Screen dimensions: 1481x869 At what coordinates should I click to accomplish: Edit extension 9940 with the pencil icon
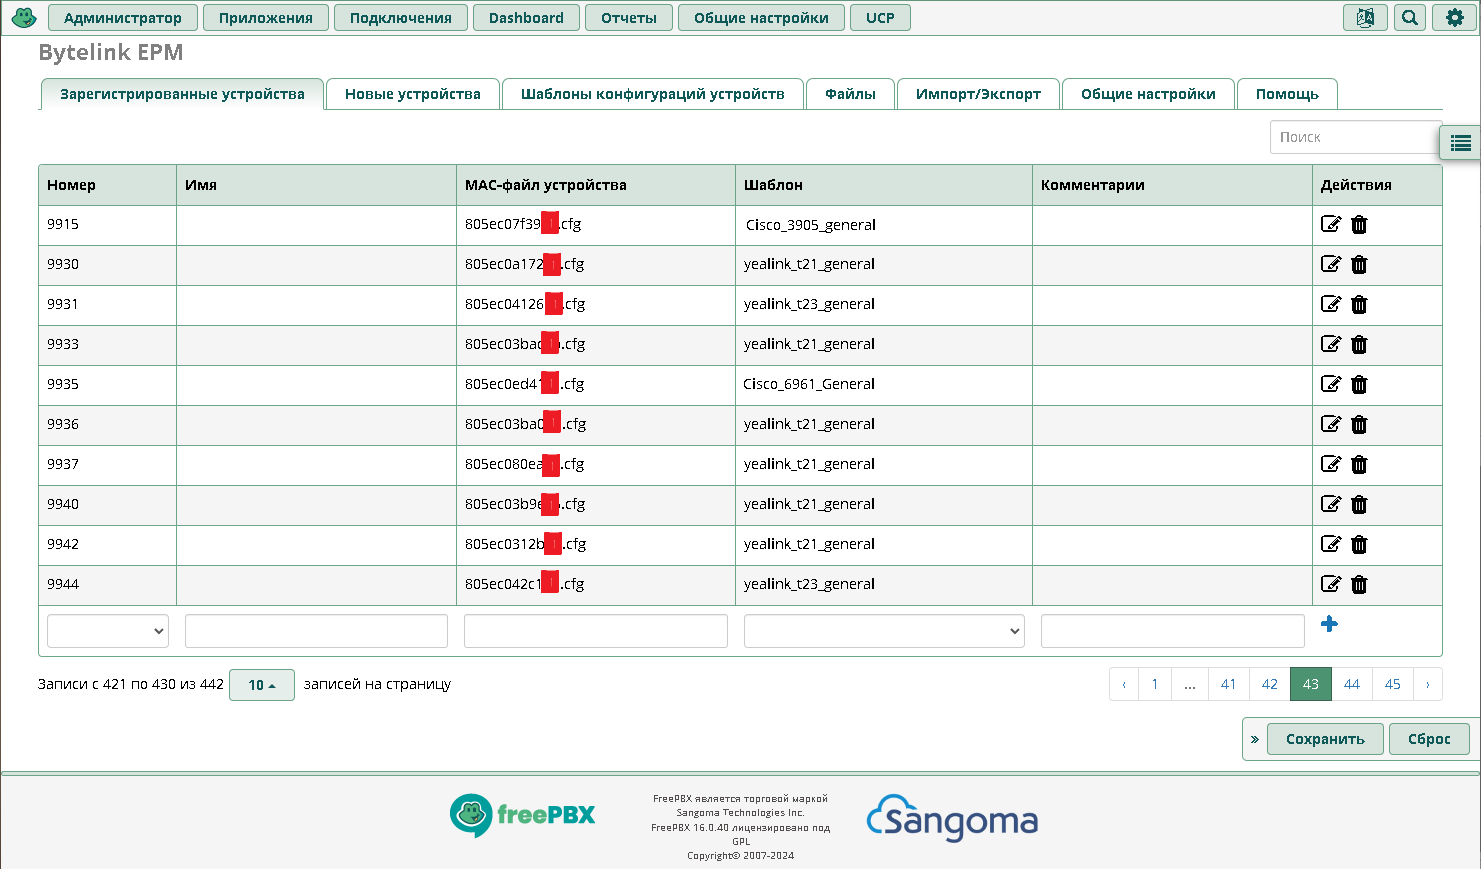point(1330,504)
